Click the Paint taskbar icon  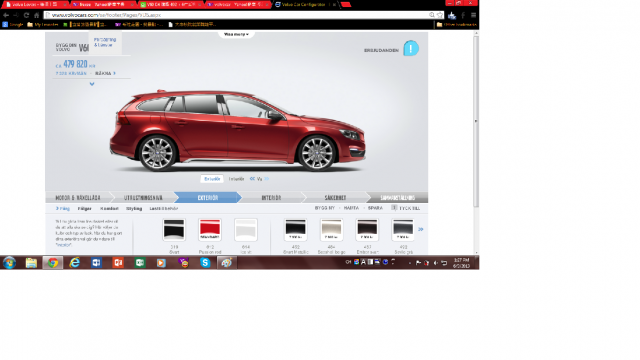227,262
